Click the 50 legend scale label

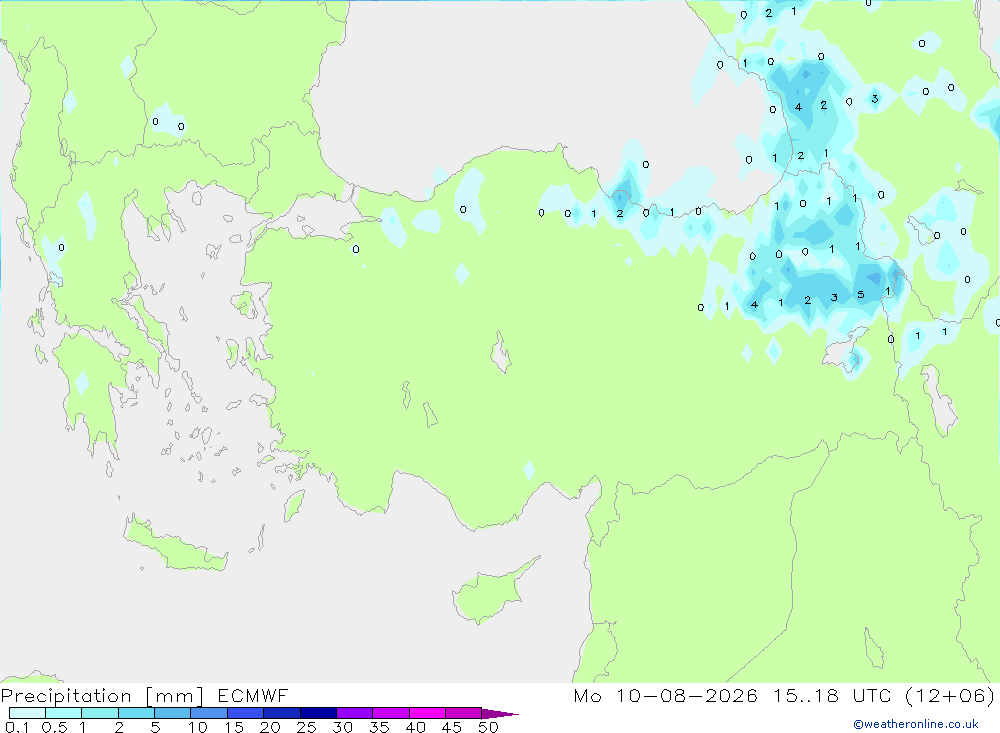(488, 727)
